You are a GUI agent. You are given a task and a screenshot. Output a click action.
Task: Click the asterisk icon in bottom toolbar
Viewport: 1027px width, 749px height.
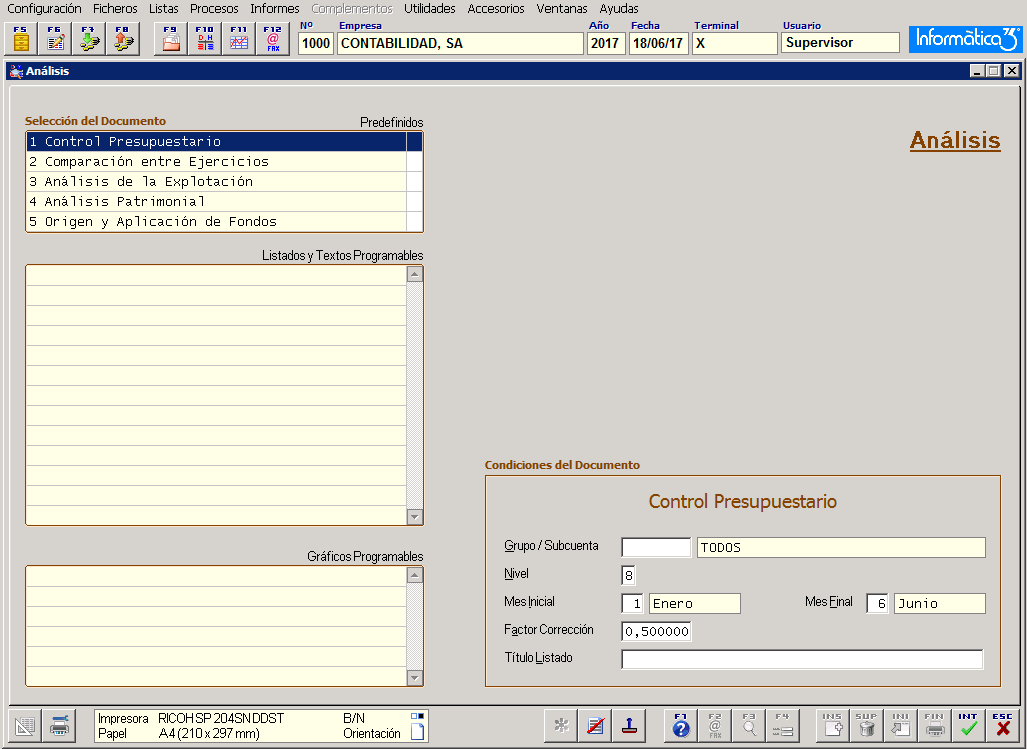(x=561, y=725)
